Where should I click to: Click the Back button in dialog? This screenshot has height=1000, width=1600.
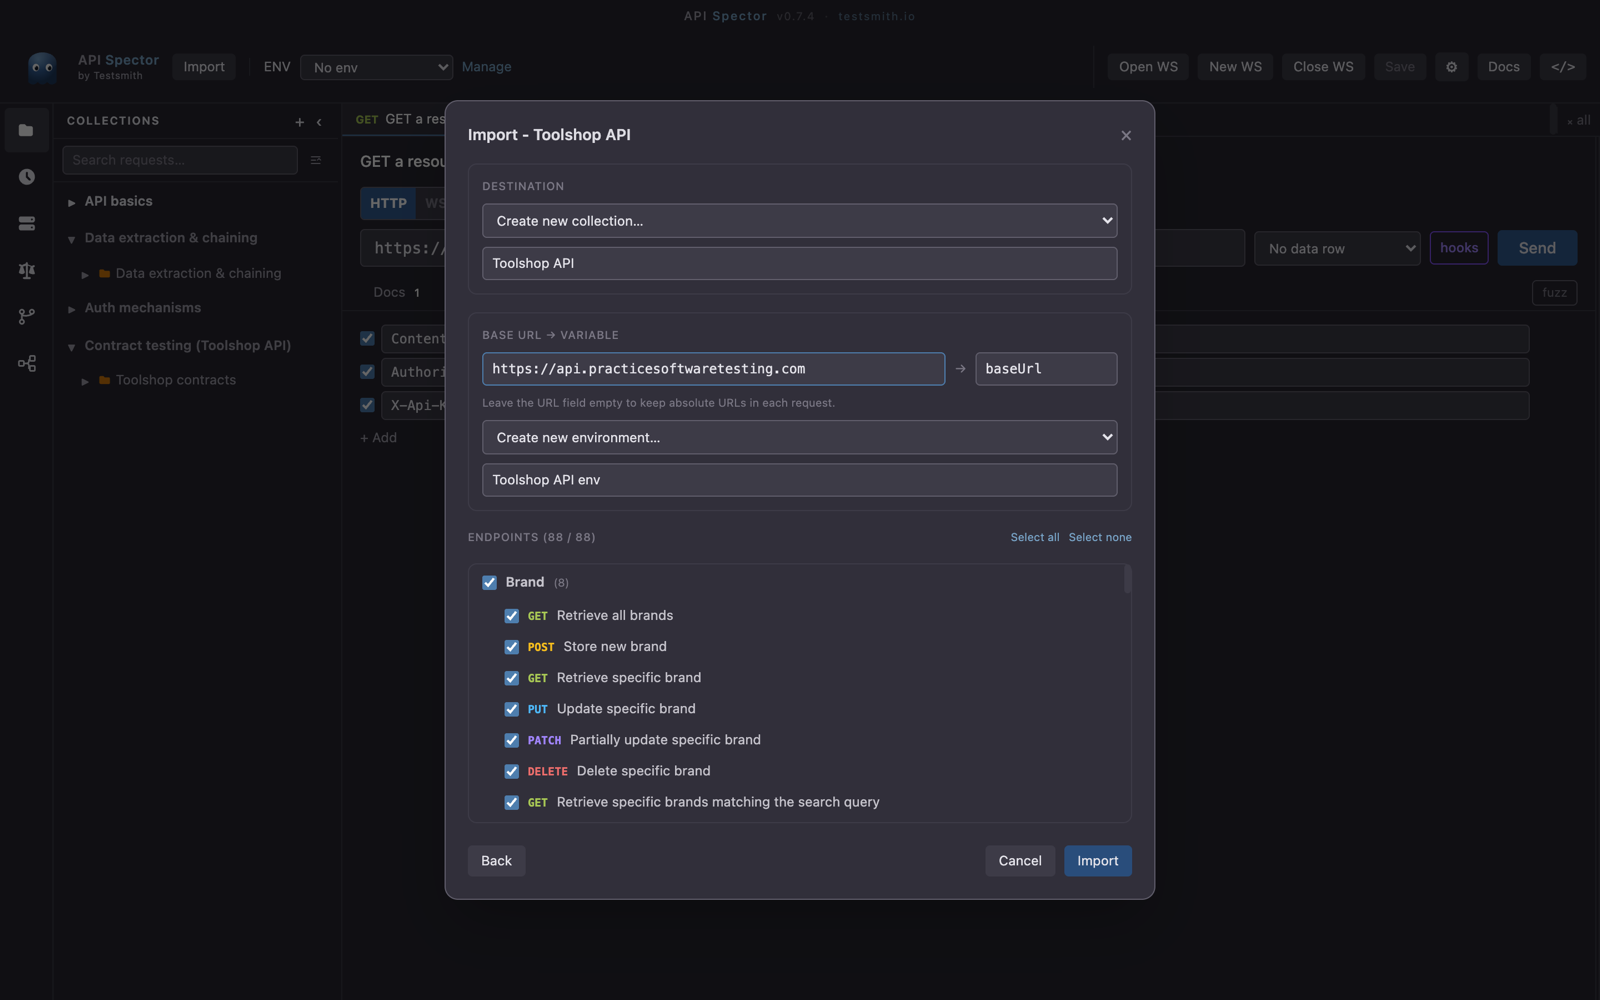coord(496,861)
